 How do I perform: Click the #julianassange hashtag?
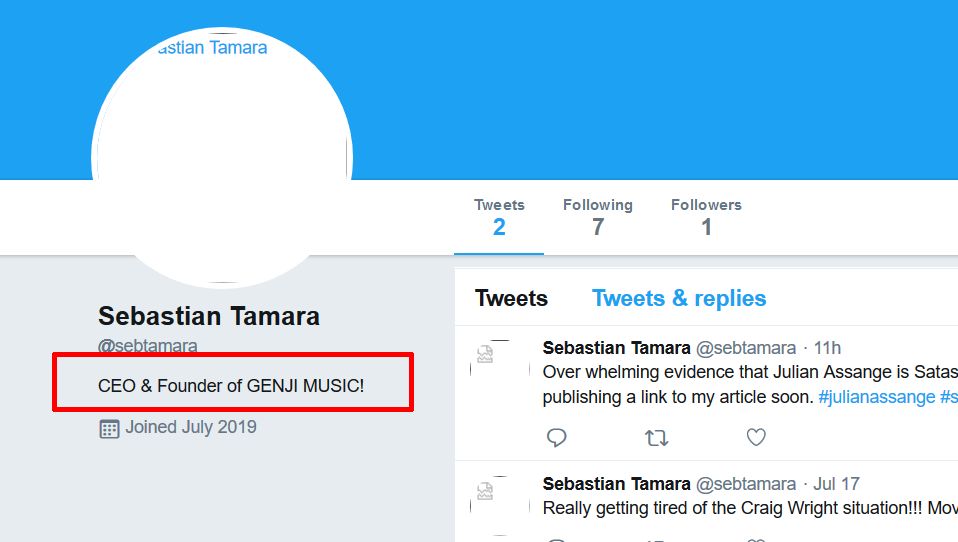(877, 397)
